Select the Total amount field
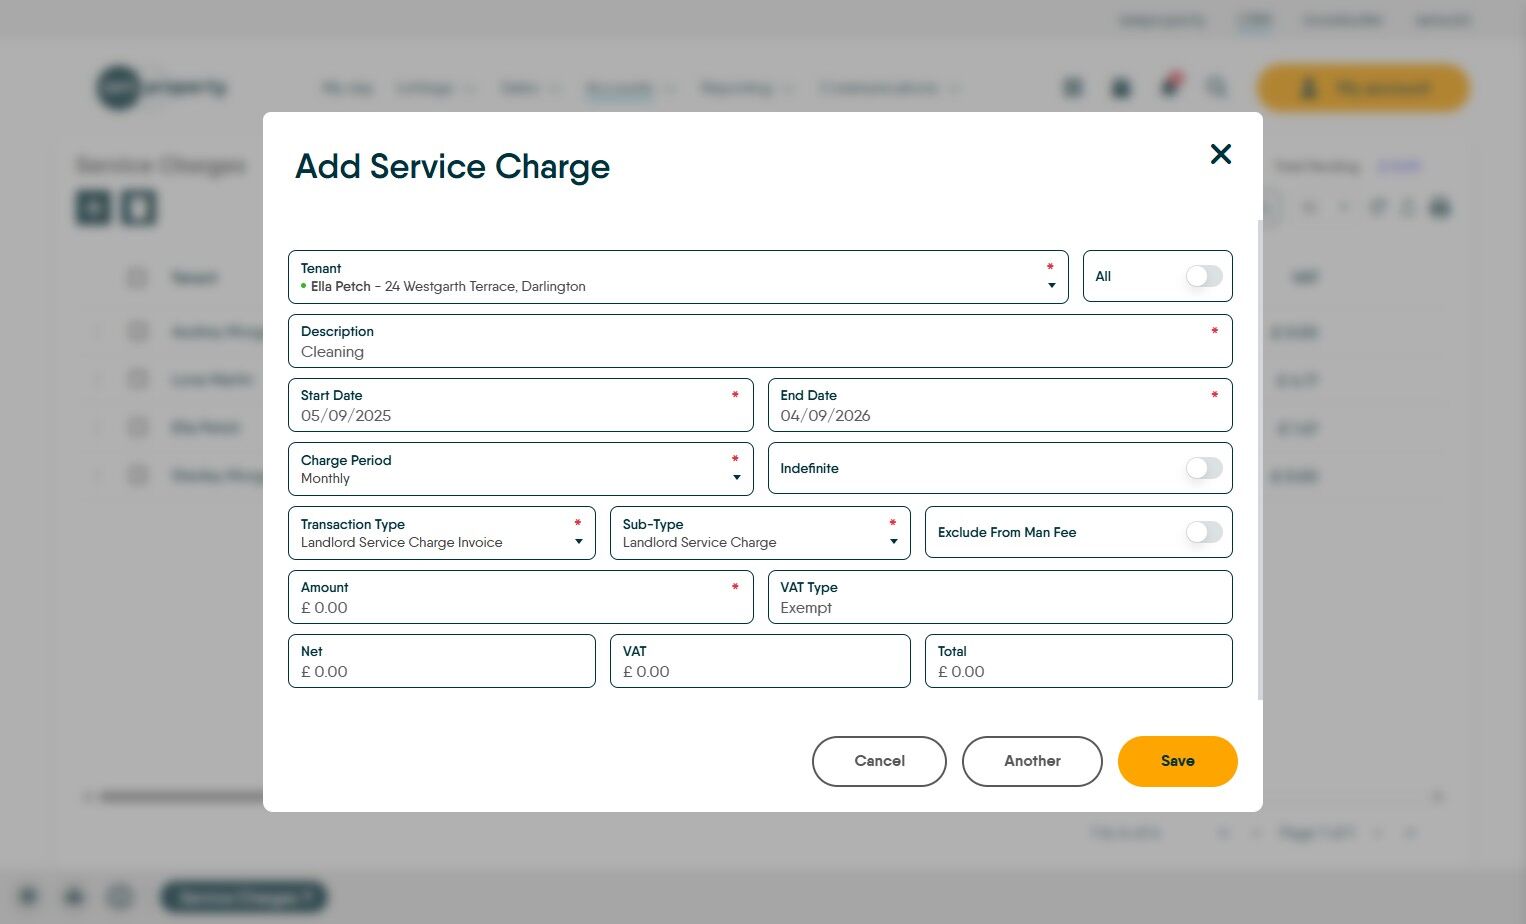 (1078, 661)
